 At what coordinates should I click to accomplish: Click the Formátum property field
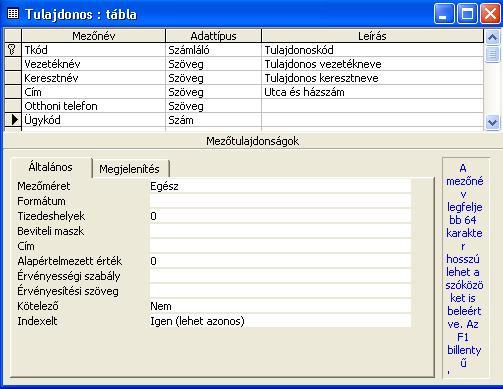tap(280, 201)
